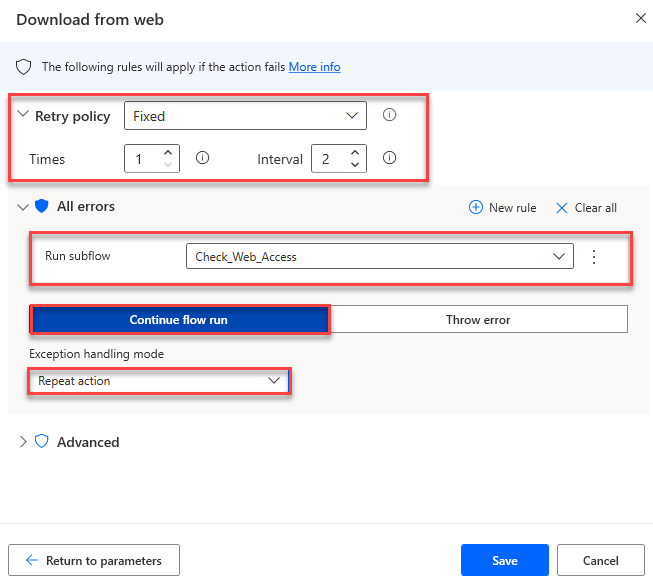The width and height of the screenshot is (653, 588).
Task: Cancel the dialog changes
Action: point(601,560)
